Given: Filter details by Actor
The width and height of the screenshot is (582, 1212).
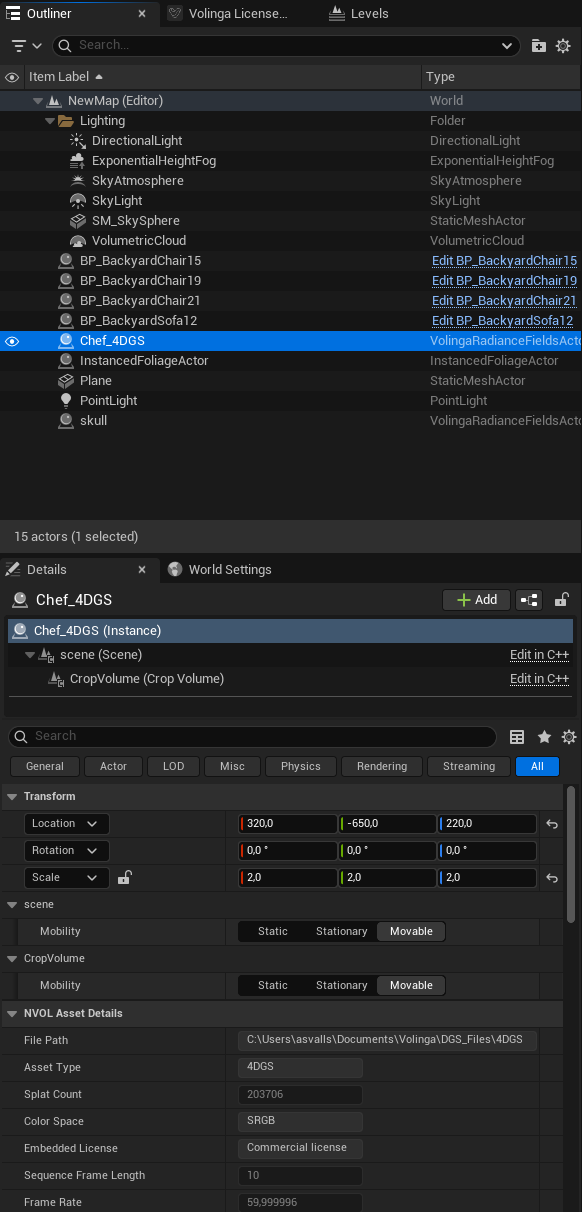Looking at the screenshot, I should coord(113,766).
